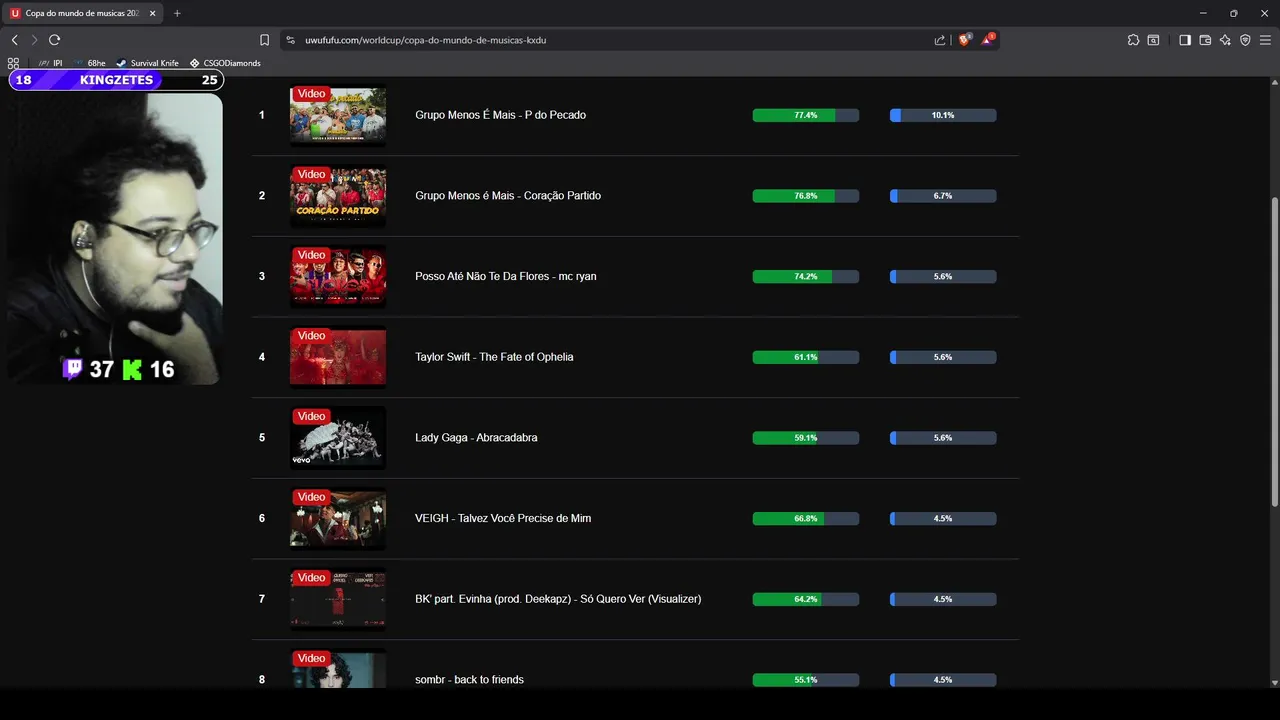
Task: Click the share page icon
Action: tap(940, 40)
